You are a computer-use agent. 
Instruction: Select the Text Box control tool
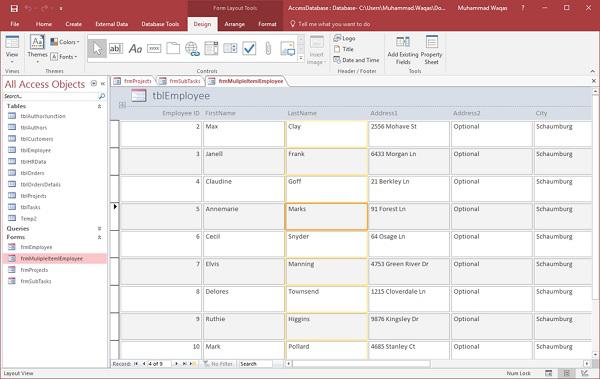(116, 49)
